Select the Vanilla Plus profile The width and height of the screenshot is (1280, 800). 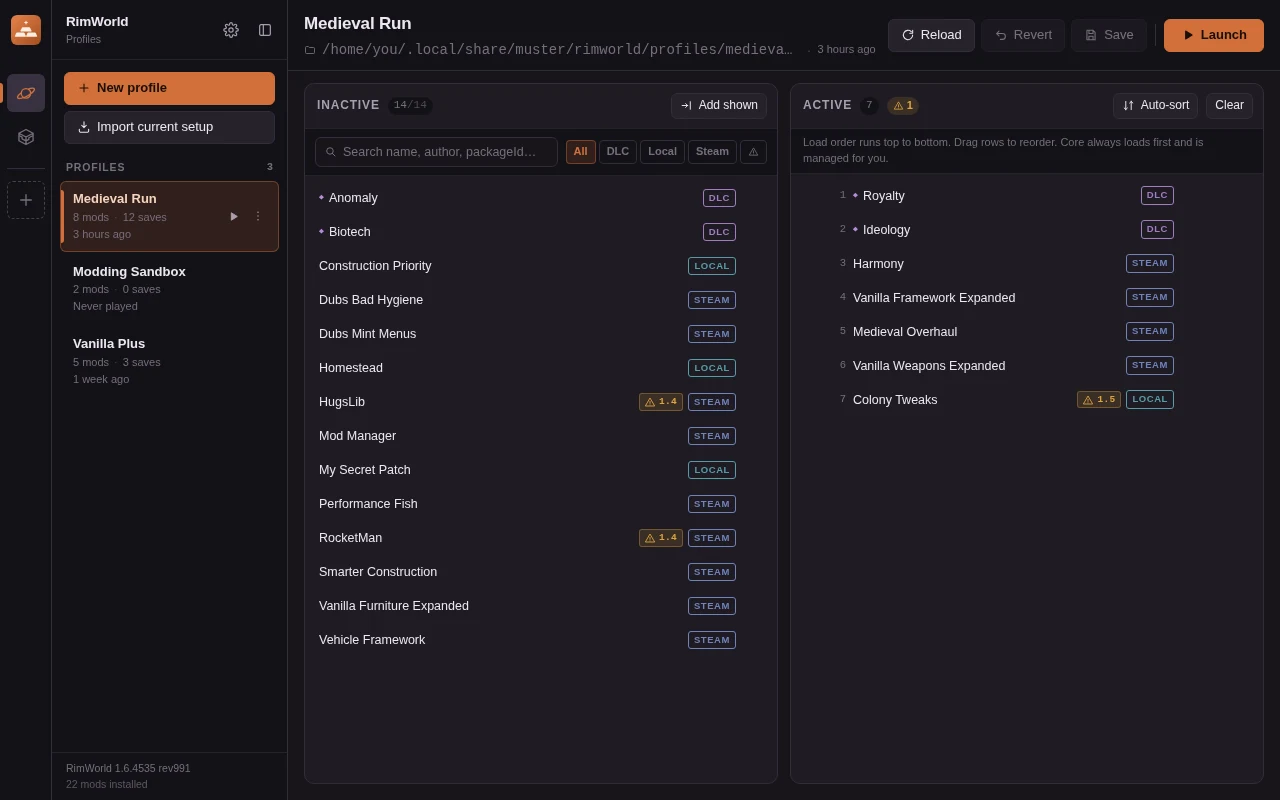(x=169, y=361)
